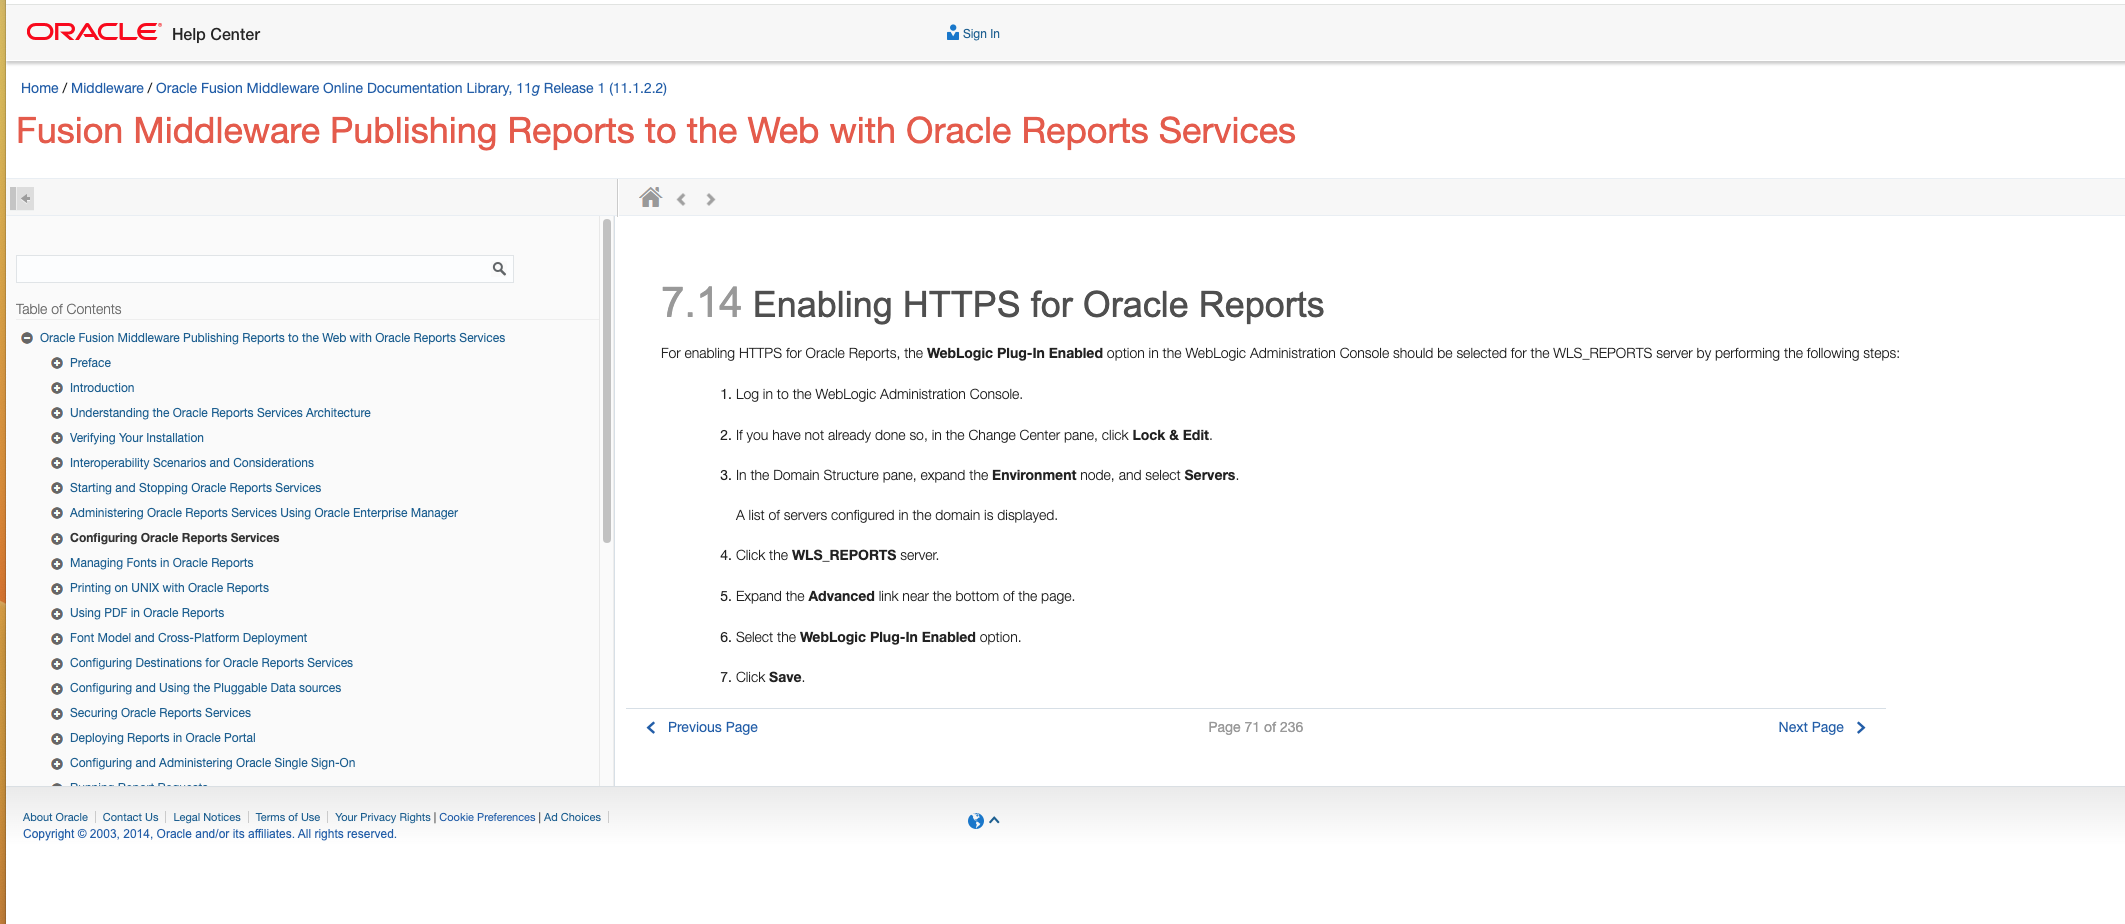Open Contact Us footer link
Viewport: 2125px width, 924px height.
[x=130, y=817]
